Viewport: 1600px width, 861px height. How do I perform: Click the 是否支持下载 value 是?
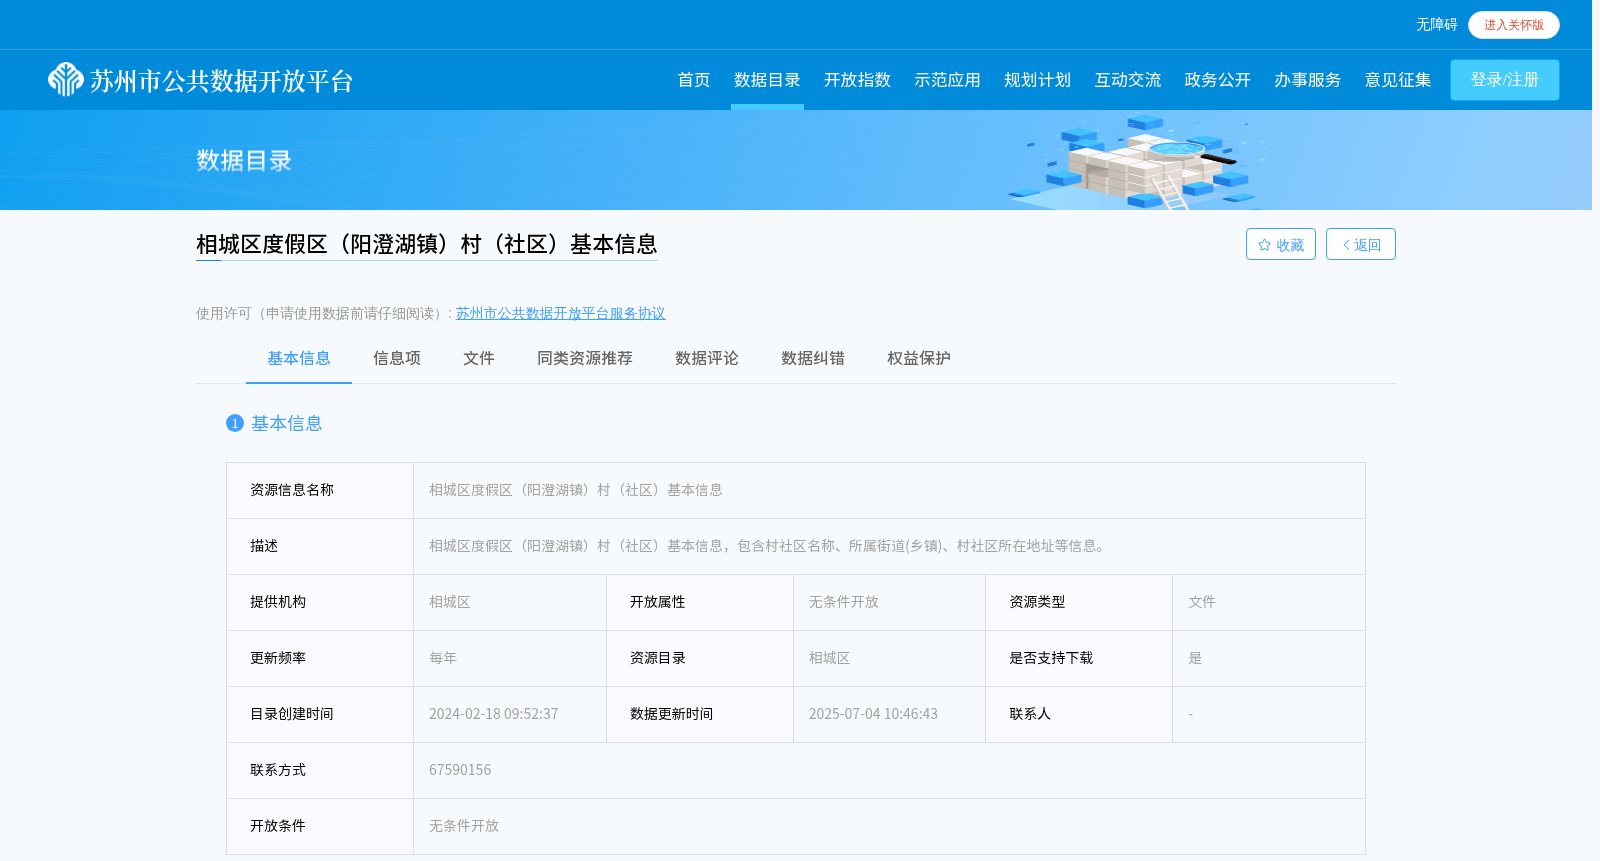pos(1195,658)
